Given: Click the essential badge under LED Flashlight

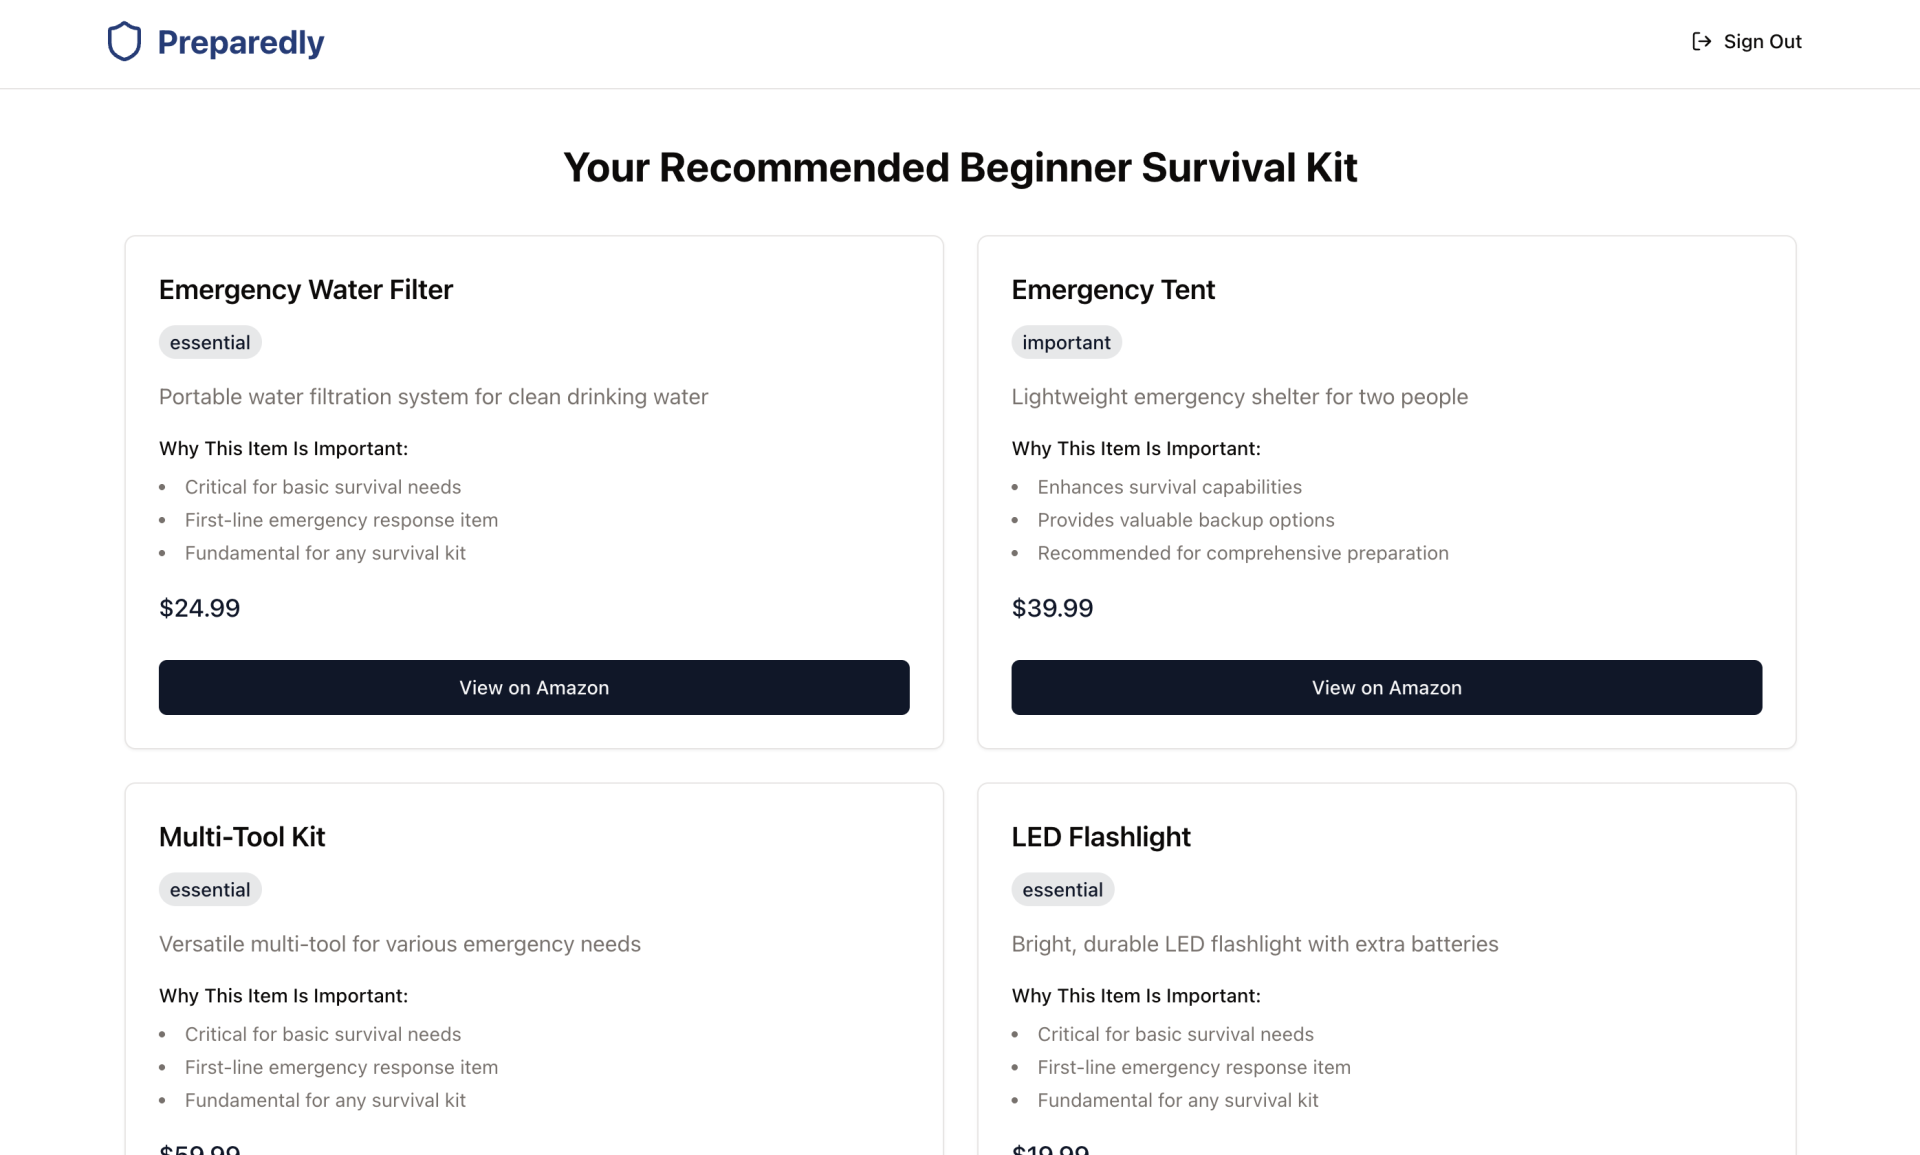Looking at the screenshot, I should (1062, 890).
